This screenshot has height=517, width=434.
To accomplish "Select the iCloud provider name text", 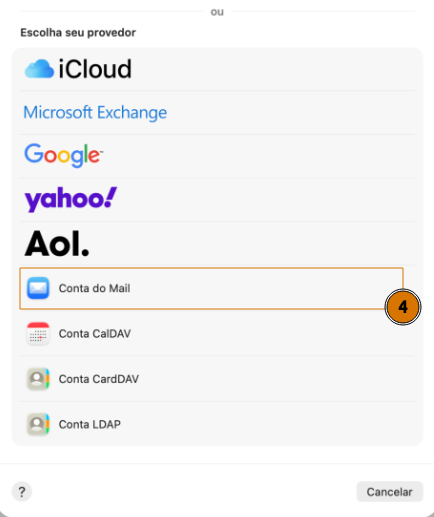I will click(95, 69).
